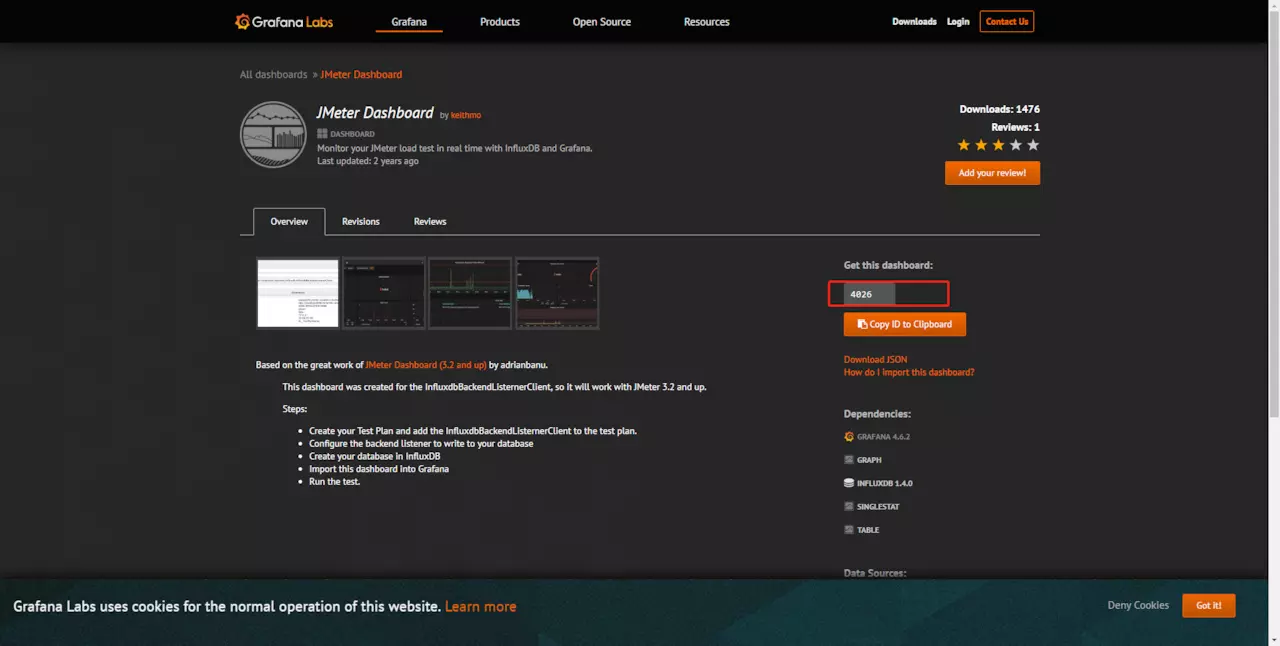Click Add your review button
The image size is (1280, 646).
pyautogui.click(x=992, y=173)
